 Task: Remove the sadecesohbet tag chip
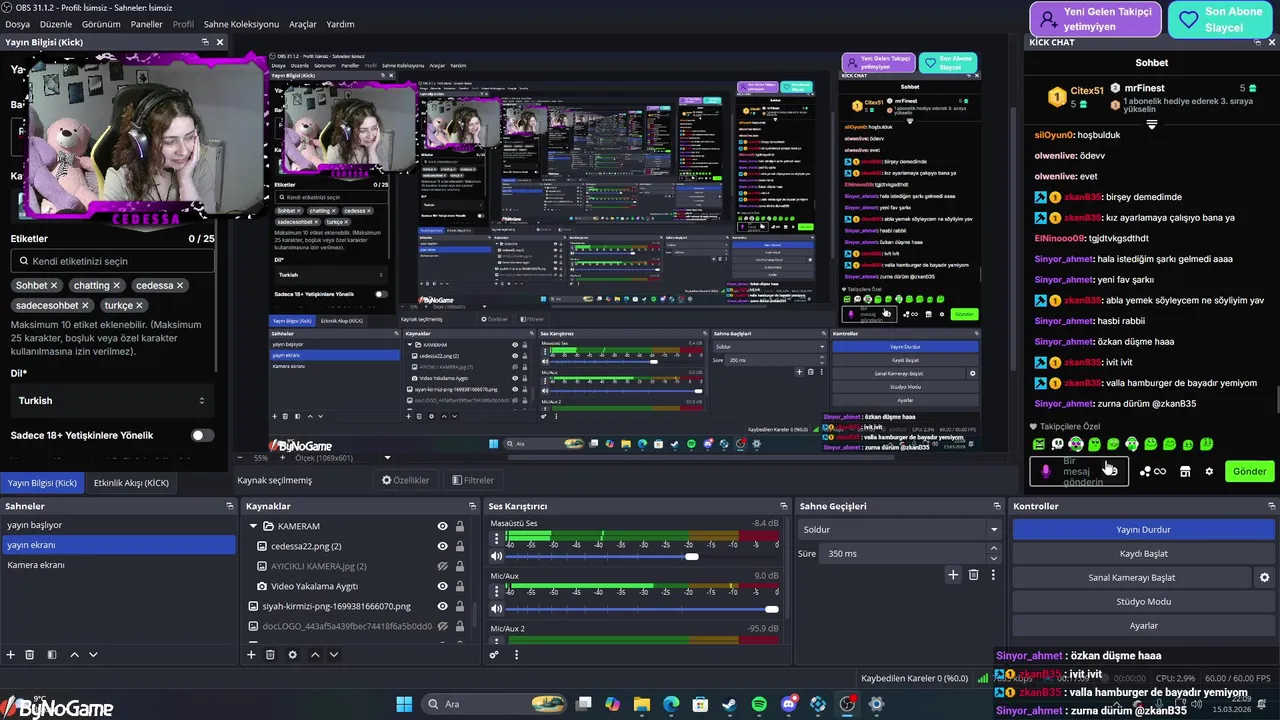(x=86, y=306)
